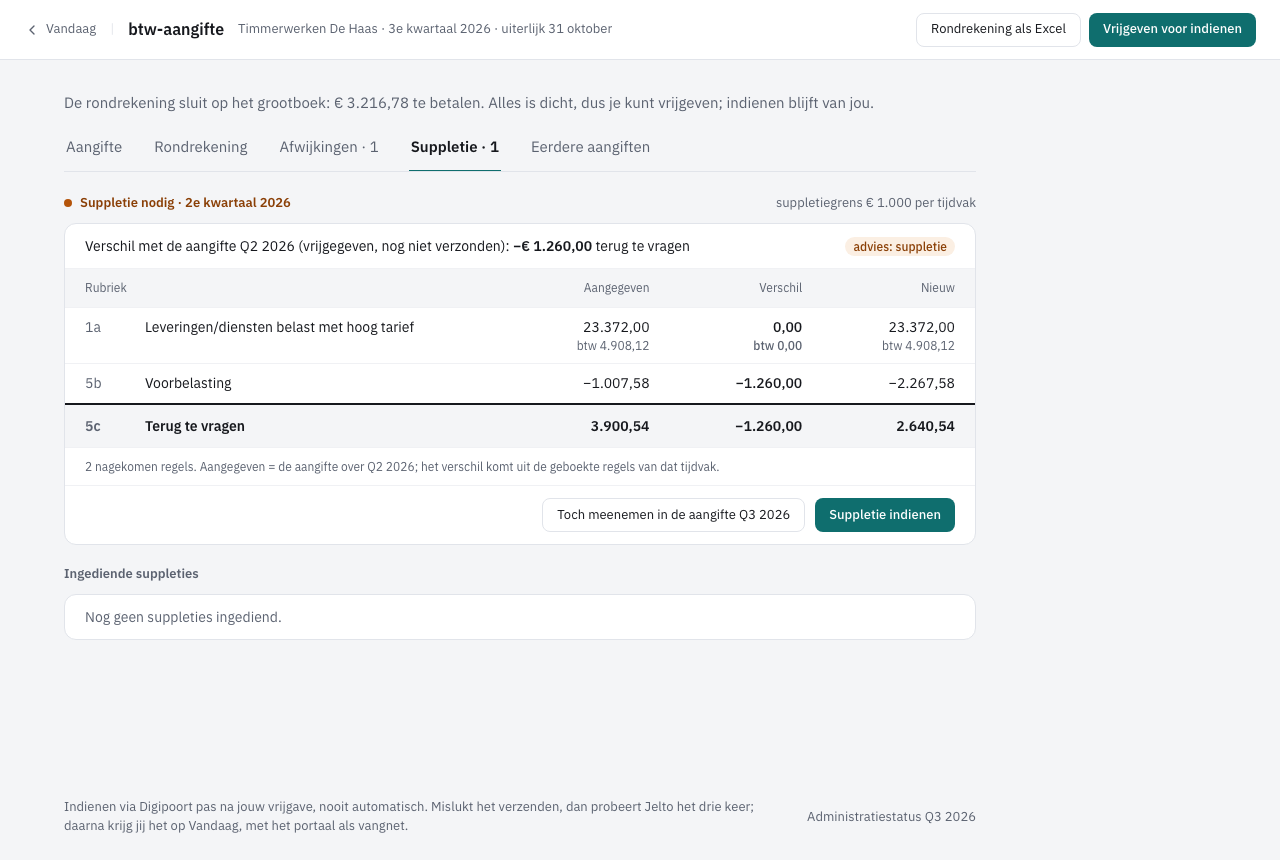Click the Aangegeven column header
The width and height of the screenshot is (1280, 860).
617,288
